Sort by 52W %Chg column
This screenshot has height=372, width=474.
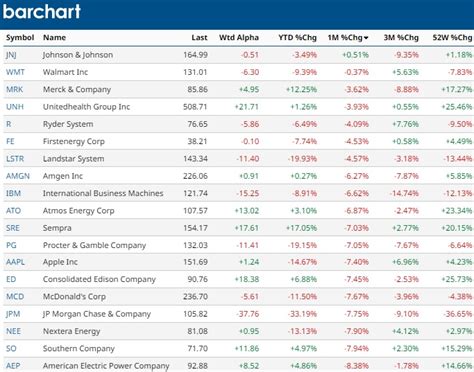[x=452, y=37]
